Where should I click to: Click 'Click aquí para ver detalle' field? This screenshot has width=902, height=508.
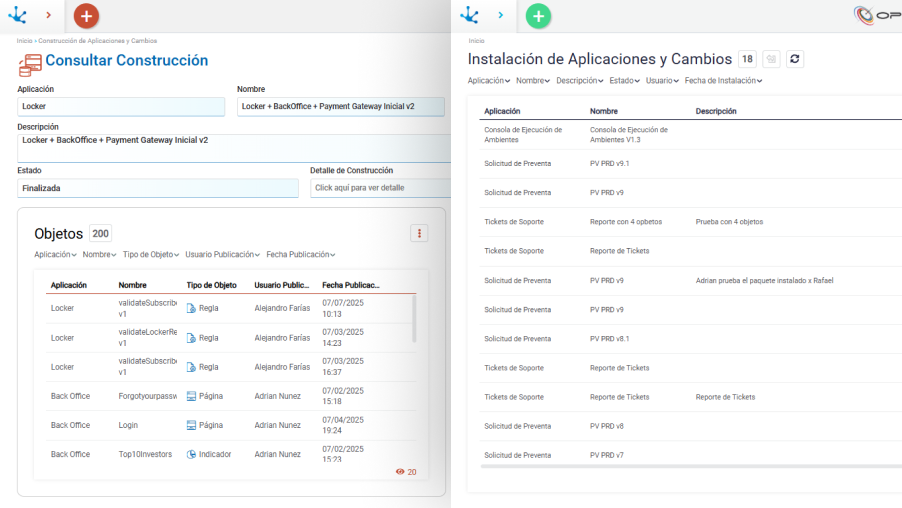pyautogui.click(x=380, y=188)
